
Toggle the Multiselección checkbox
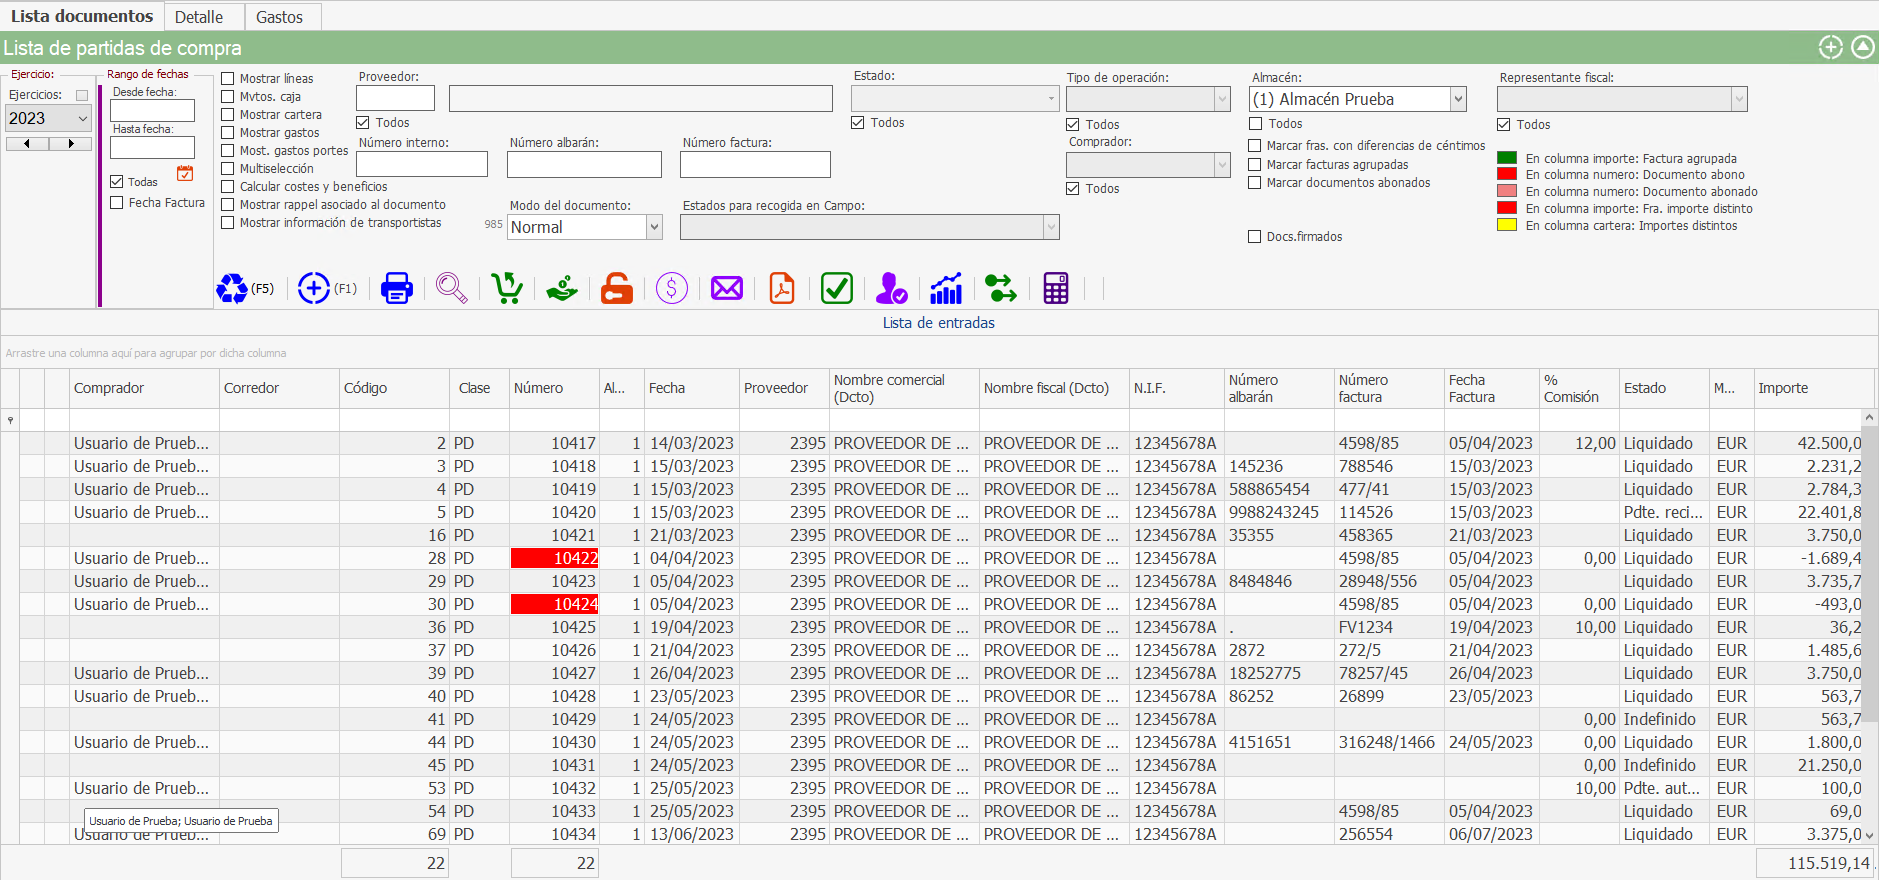point(228,169)
